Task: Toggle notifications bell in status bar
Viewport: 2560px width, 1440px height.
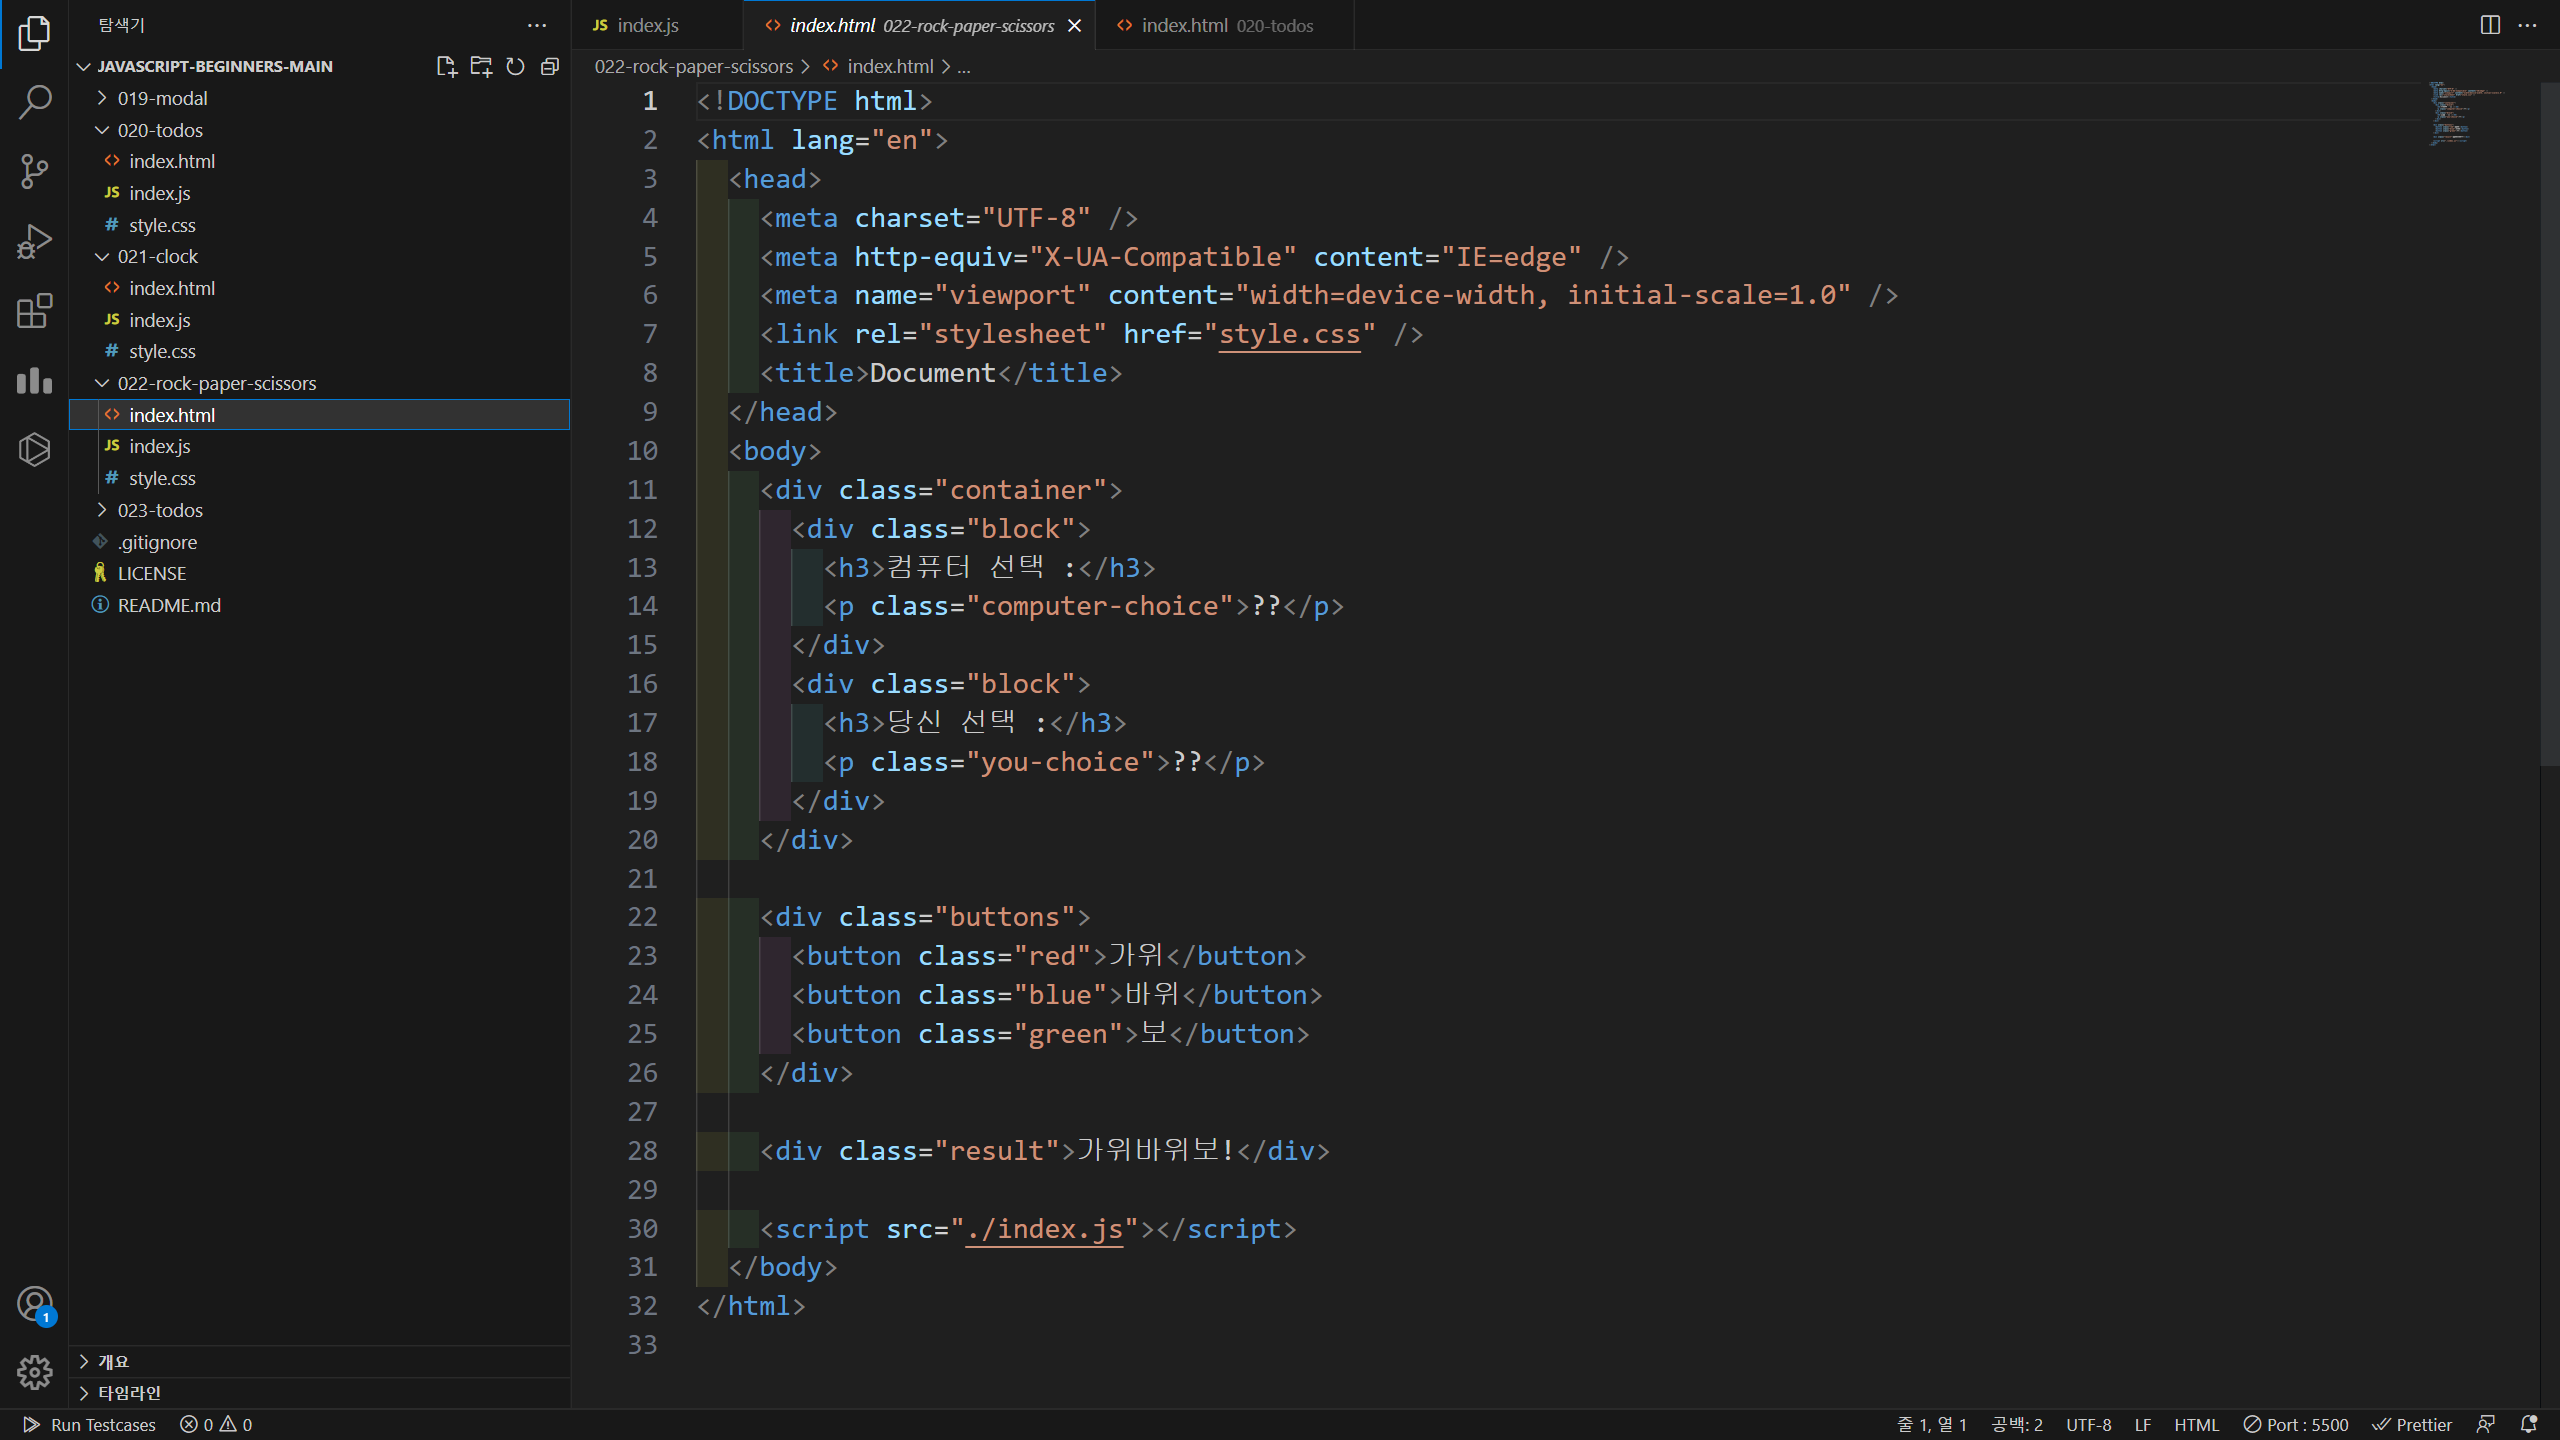Action: [2529, 1424]
